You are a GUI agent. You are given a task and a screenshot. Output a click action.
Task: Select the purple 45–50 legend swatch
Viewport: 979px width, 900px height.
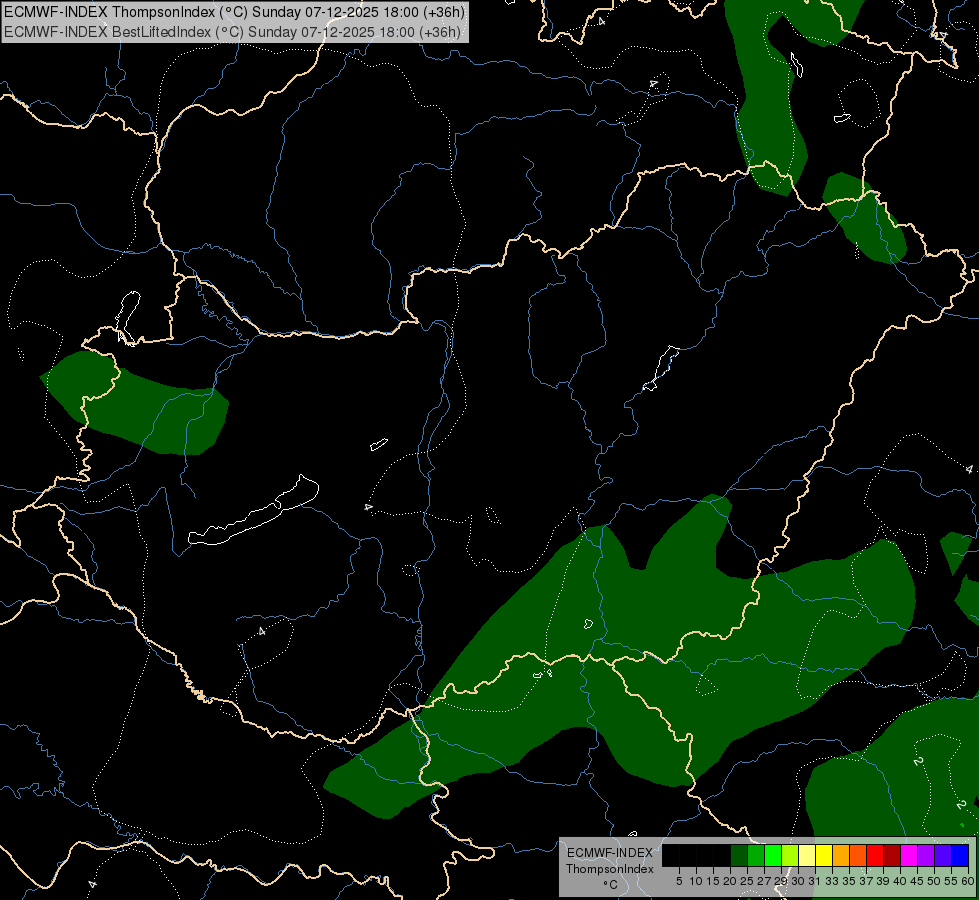point(926,855)
